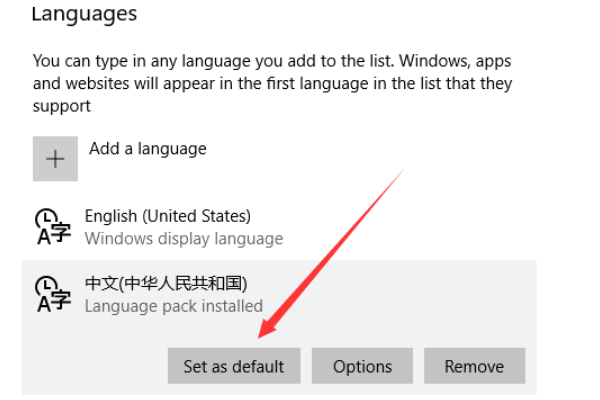Select the 中文(中华人民共和国) language name
The height and width of the screenshot is (400, 600).
(x=166, y=283)
